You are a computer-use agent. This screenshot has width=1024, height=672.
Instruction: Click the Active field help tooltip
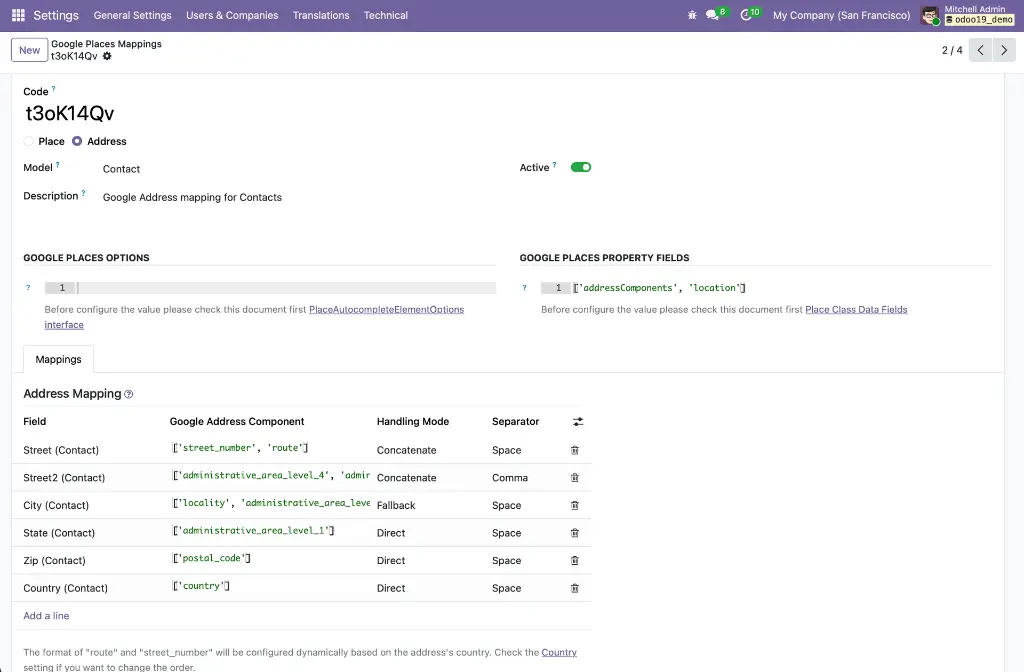554,165
